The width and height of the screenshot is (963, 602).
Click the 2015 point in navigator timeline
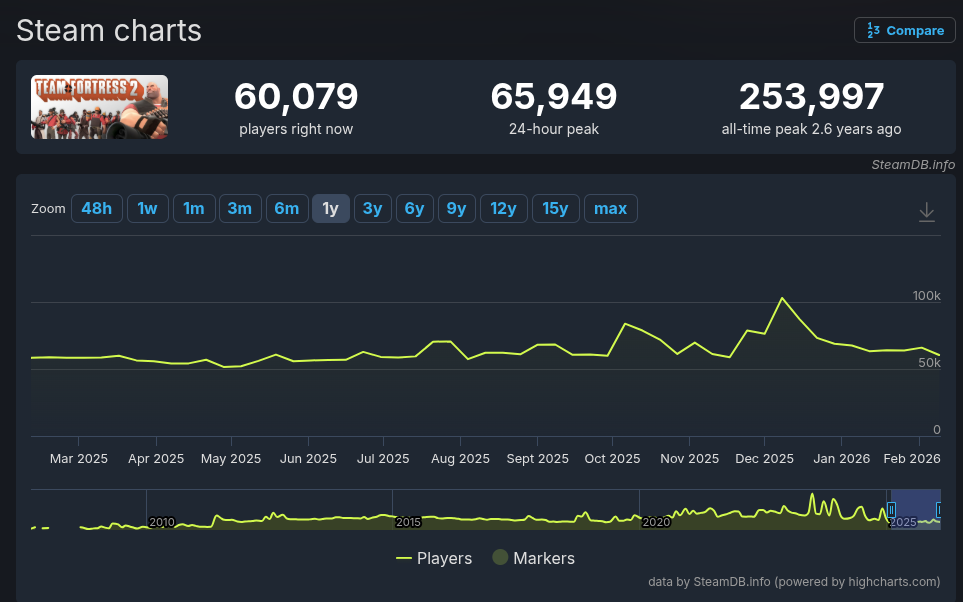(408, 522)
